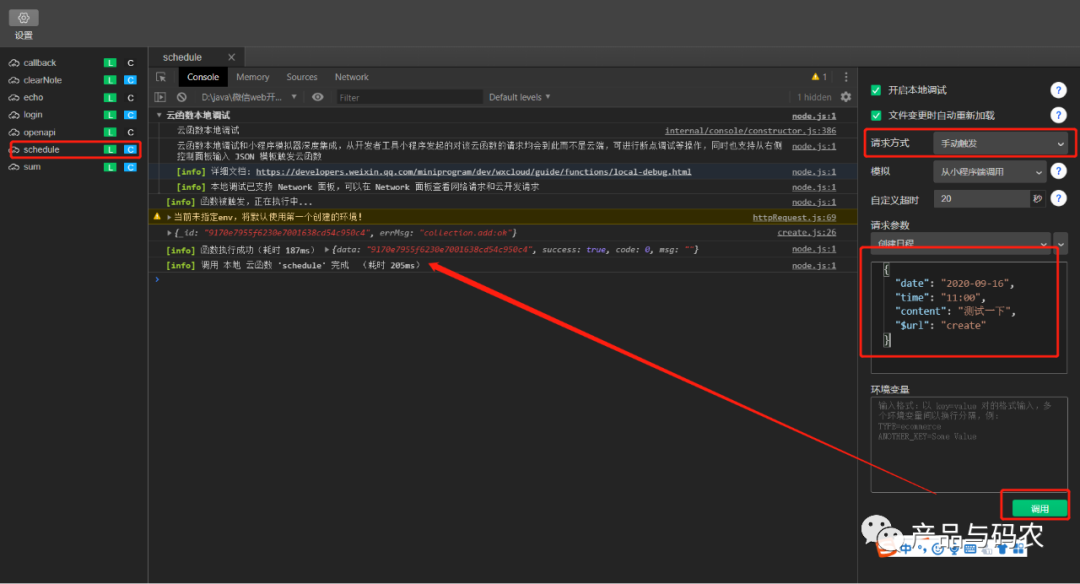The width and height of the screenshot is (1080, 584).
Task: Click the green L badge for echo
Action: click(x=110, y=97)
